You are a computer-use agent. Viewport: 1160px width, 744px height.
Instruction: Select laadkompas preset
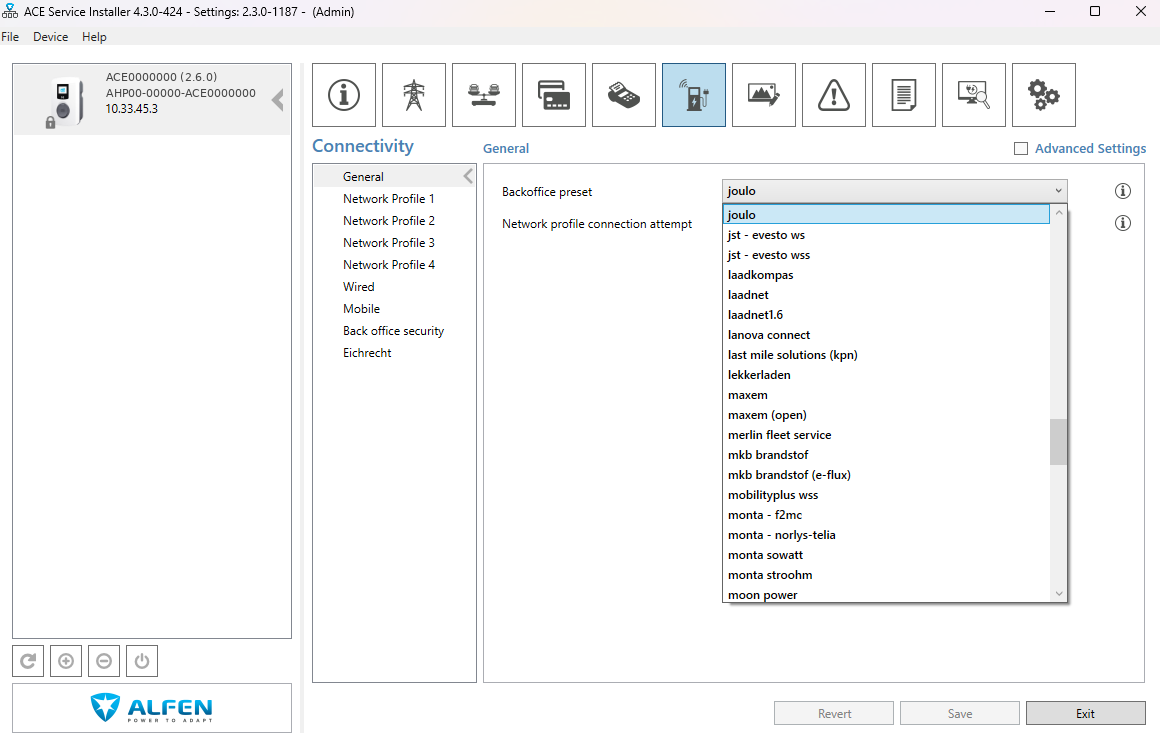[x=886, y=274]
